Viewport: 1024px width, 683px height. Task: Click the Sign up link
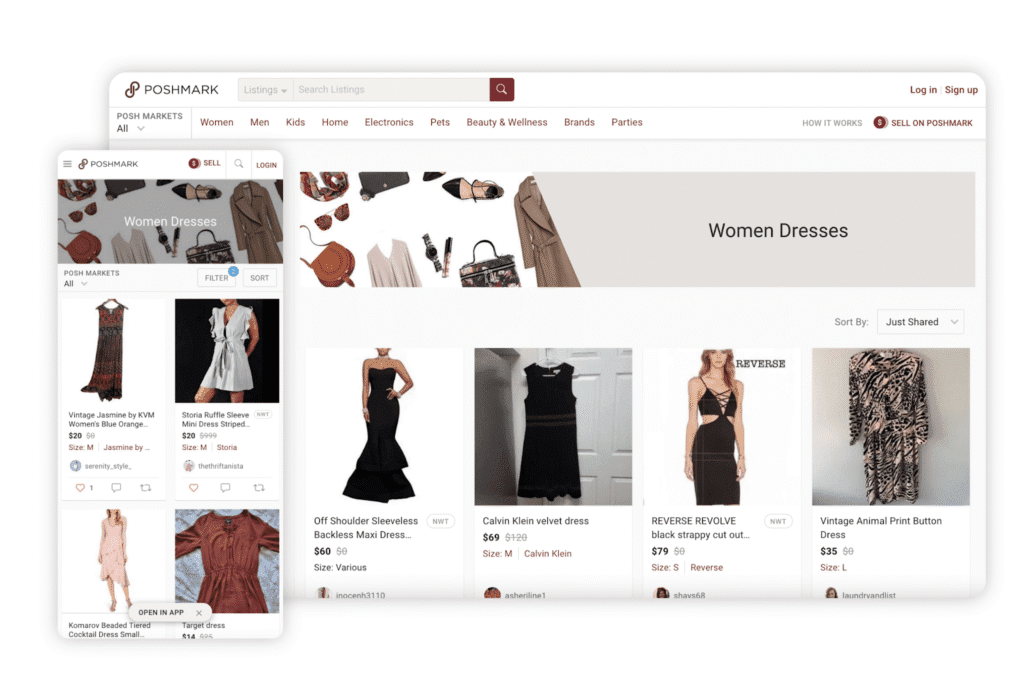tap(961, 90)
